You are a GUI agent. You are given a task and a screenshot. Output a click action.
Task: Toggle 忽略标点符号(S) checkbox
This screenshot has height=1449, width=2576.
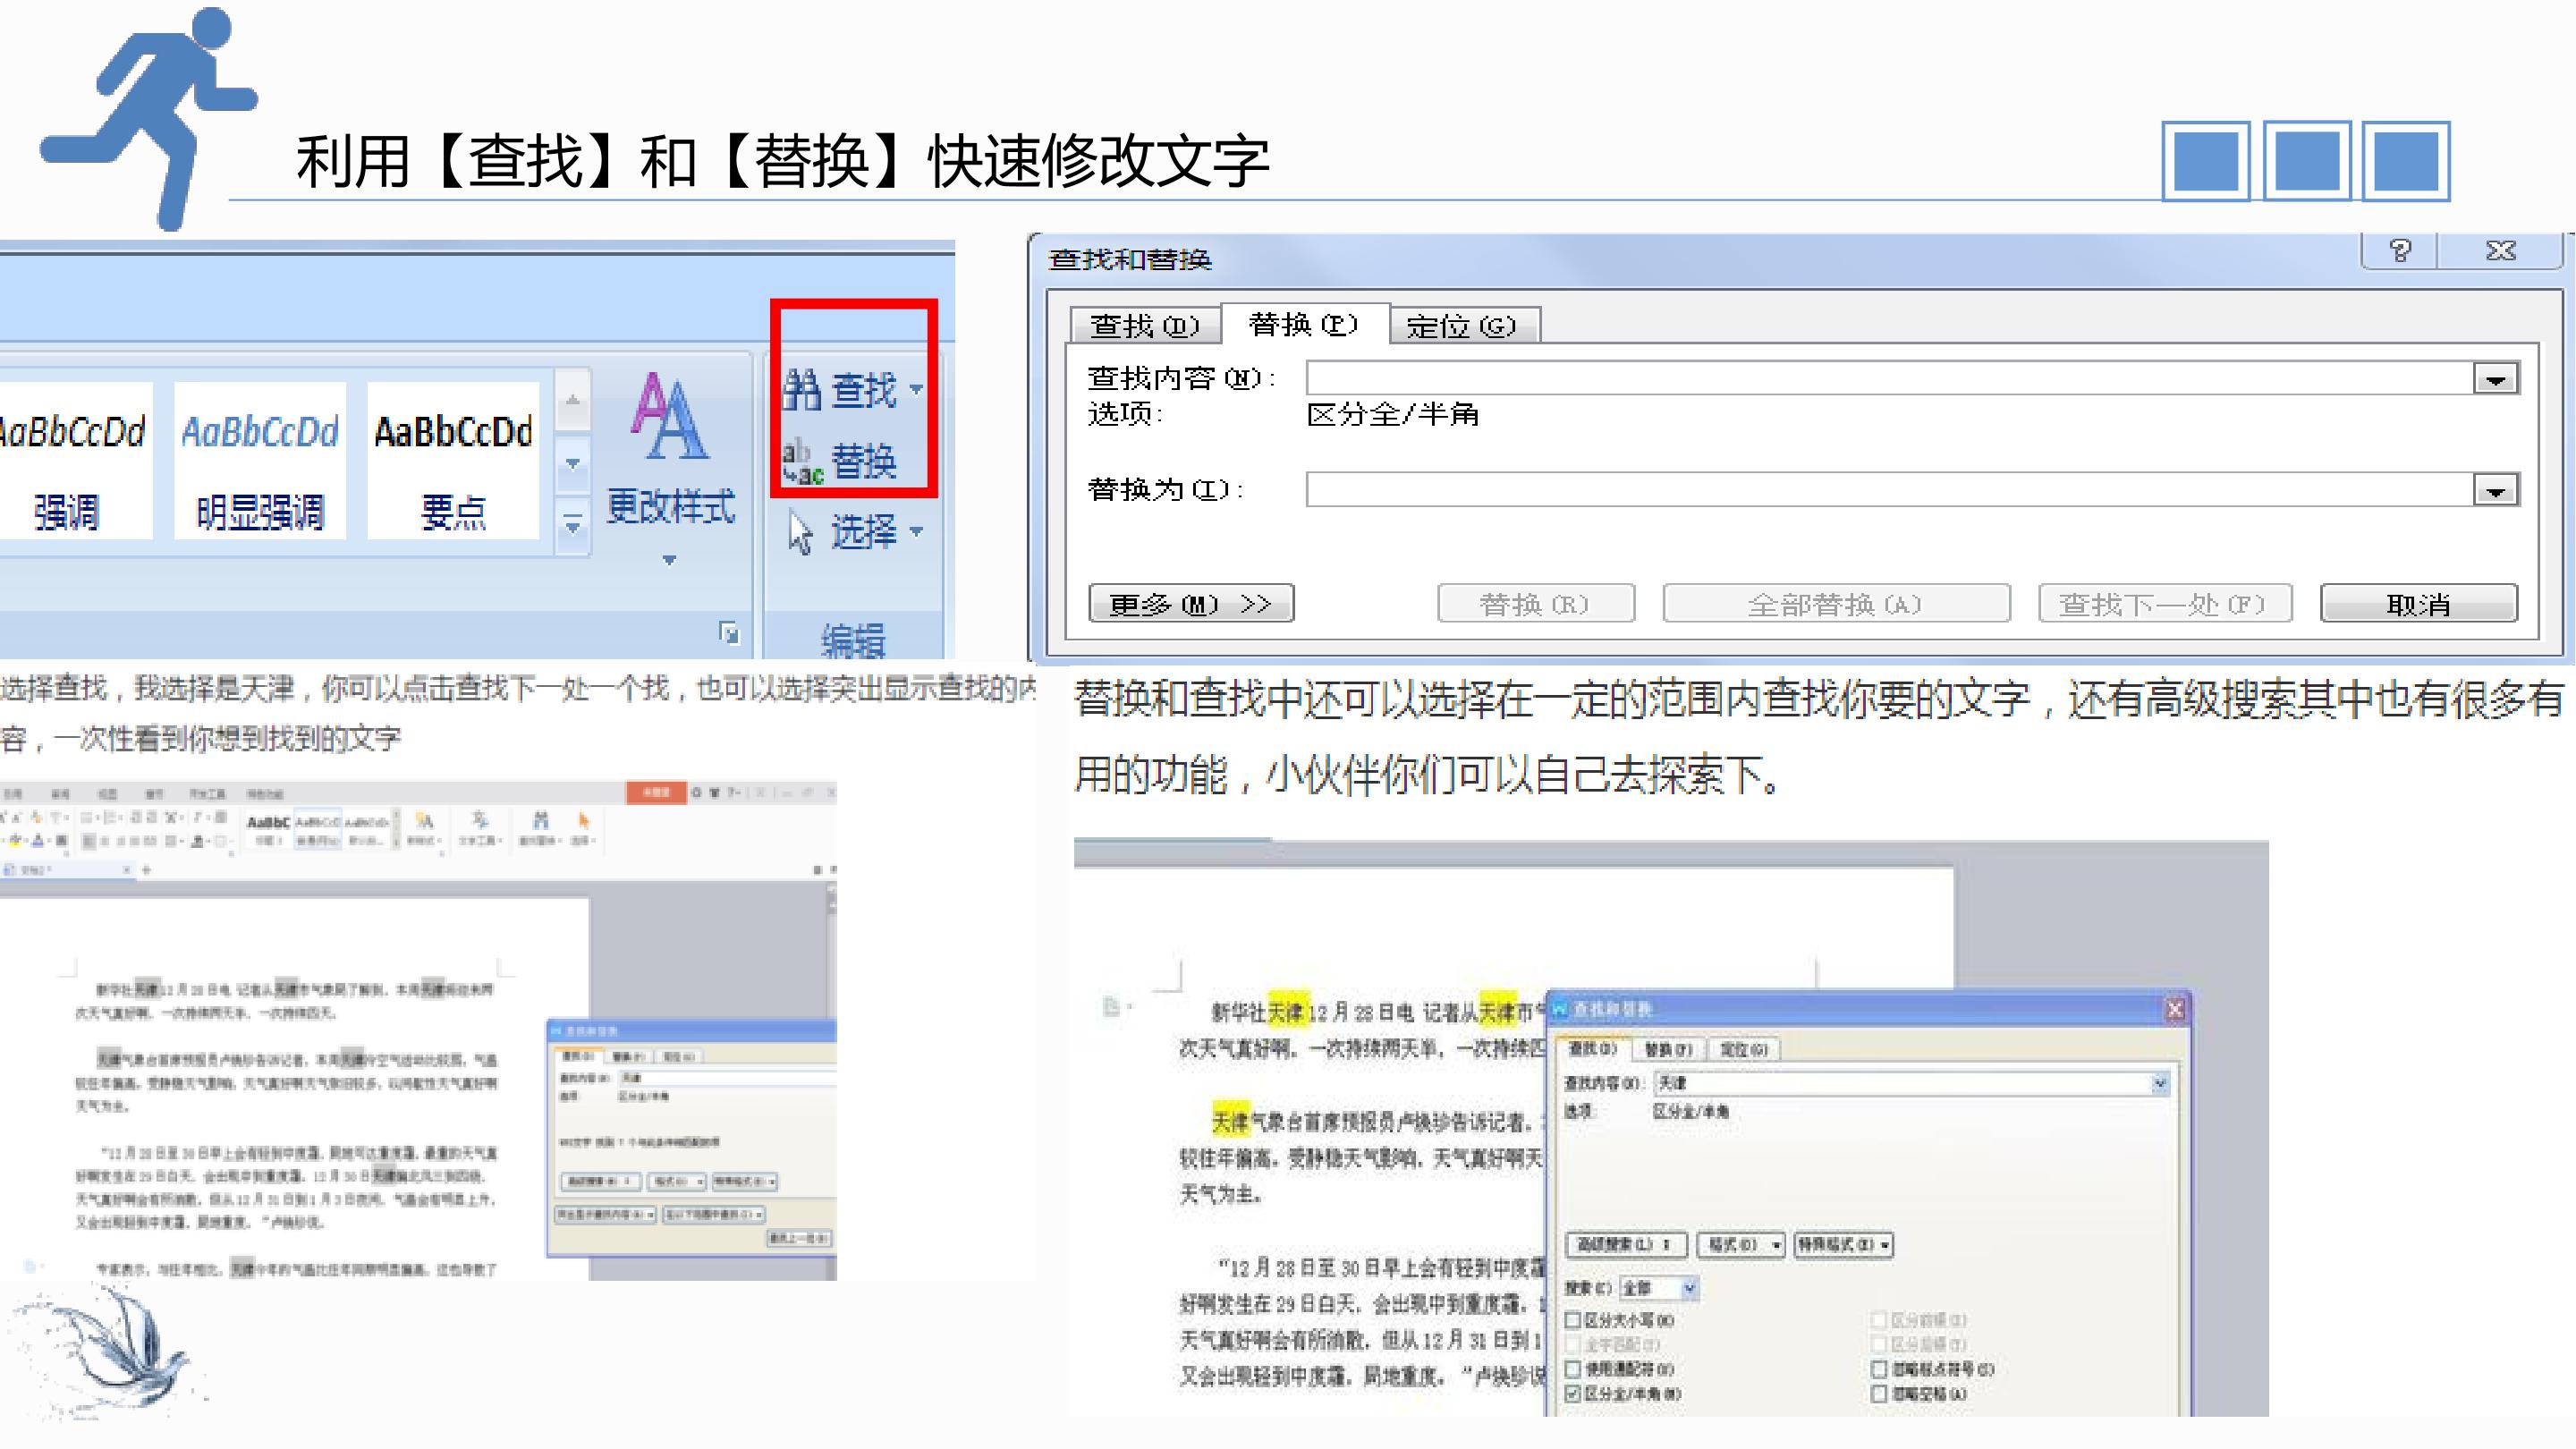pyautogui.click(x=1879, y=1369)
